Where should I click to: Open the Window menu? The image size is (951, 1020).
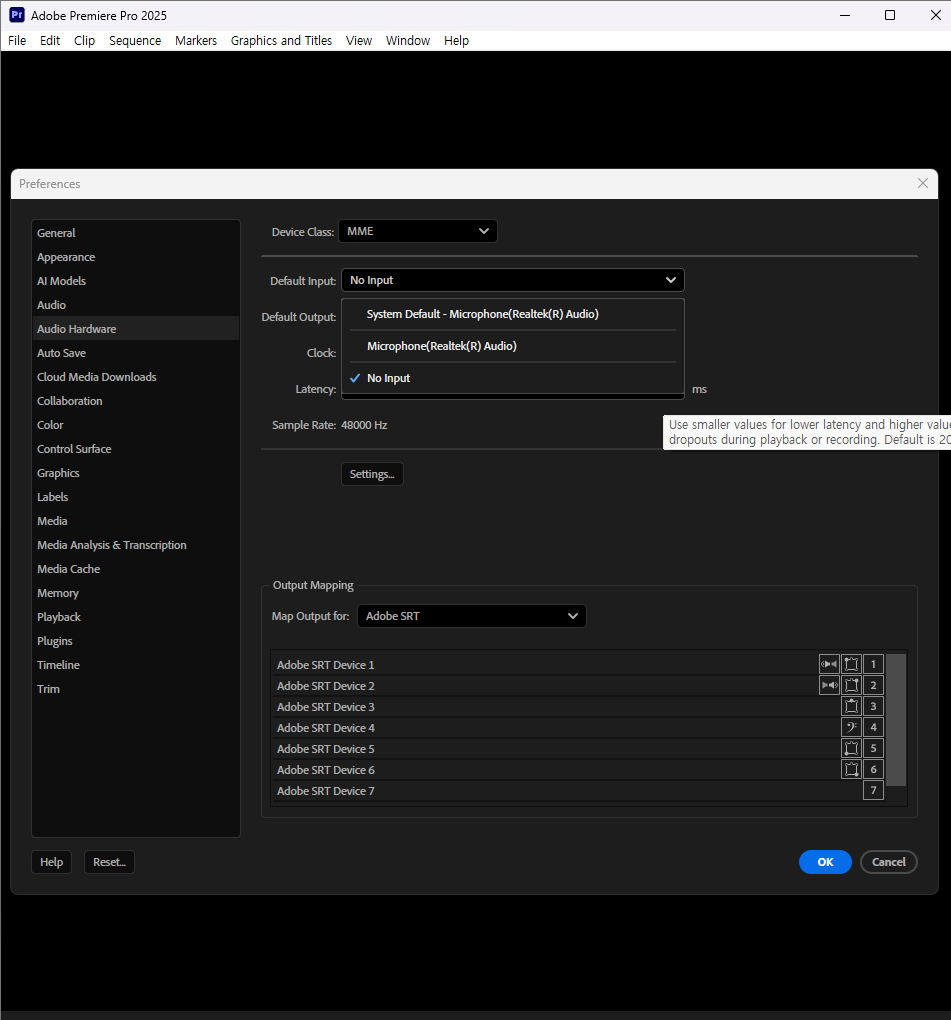[x=408, y=40]
